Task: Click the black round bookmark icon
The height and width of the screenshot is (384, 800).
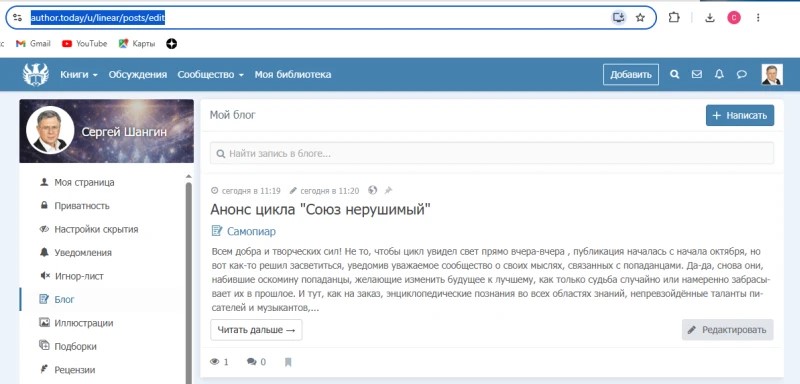Action: tap(171, 44)
